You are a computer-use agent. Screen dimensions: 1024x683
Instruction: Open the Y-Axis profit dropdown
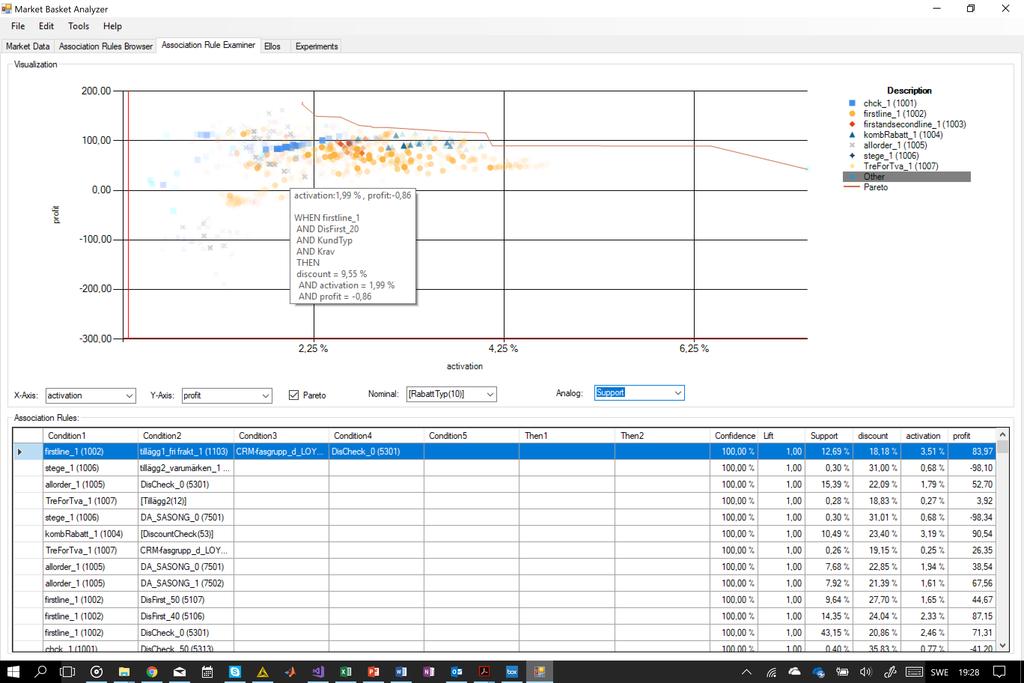pyautogui.click(x=227, y=395)
